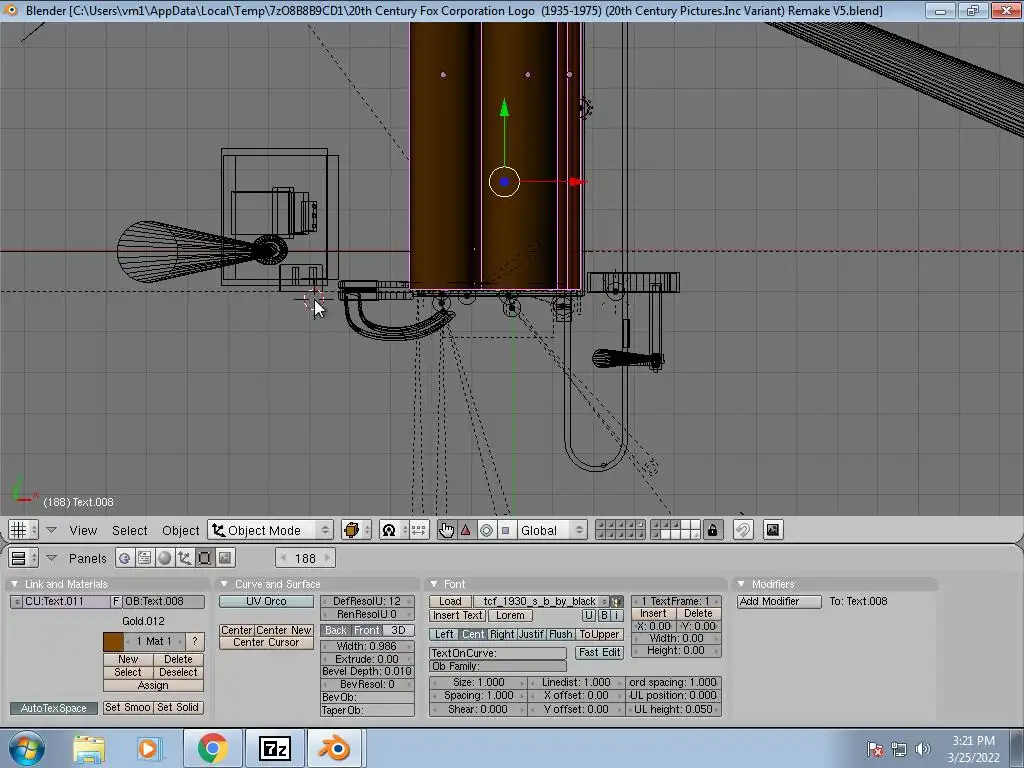Click the '?' material info button
Viewport: 1024px width, 768px height.
pyautogui.click(x=195, y=641)
